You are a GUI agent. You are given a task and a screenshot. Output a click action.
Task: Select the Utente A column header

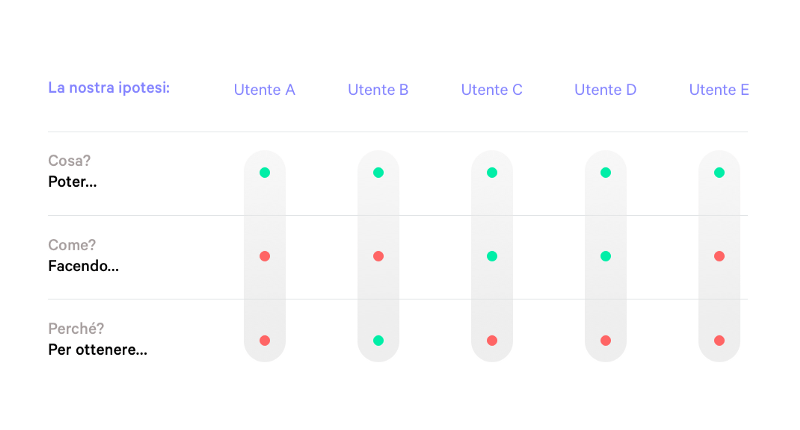265,90
